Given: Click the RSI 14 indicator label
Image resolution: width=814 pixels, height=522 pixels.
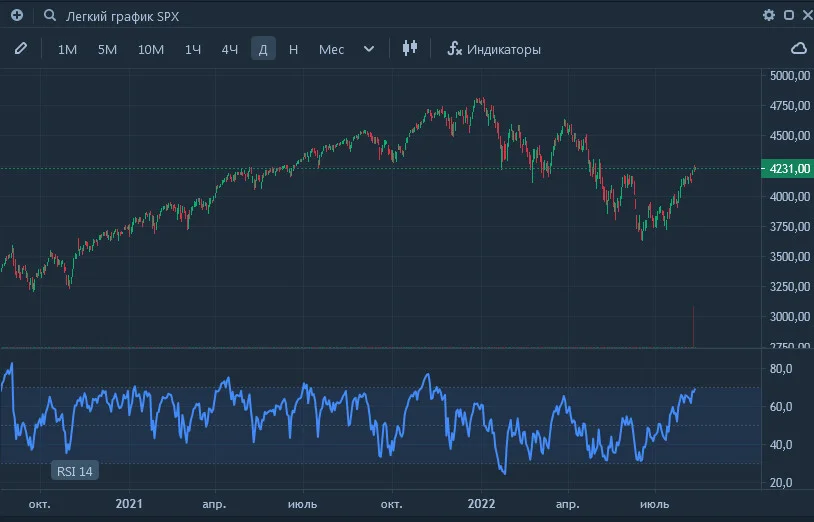Looking at the screenshot, I should [x=75, y=471].
